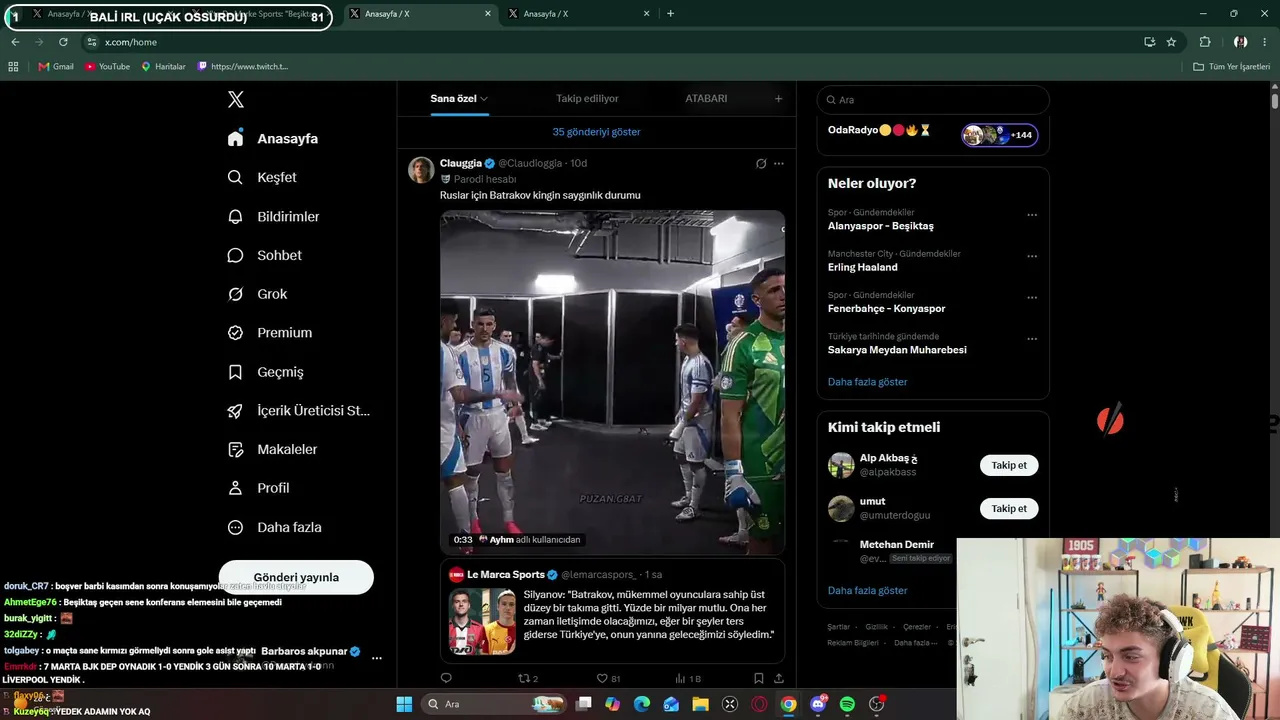The image size is (1280, 720).
Task: Open the Premium page
Action: click(269, 333)
